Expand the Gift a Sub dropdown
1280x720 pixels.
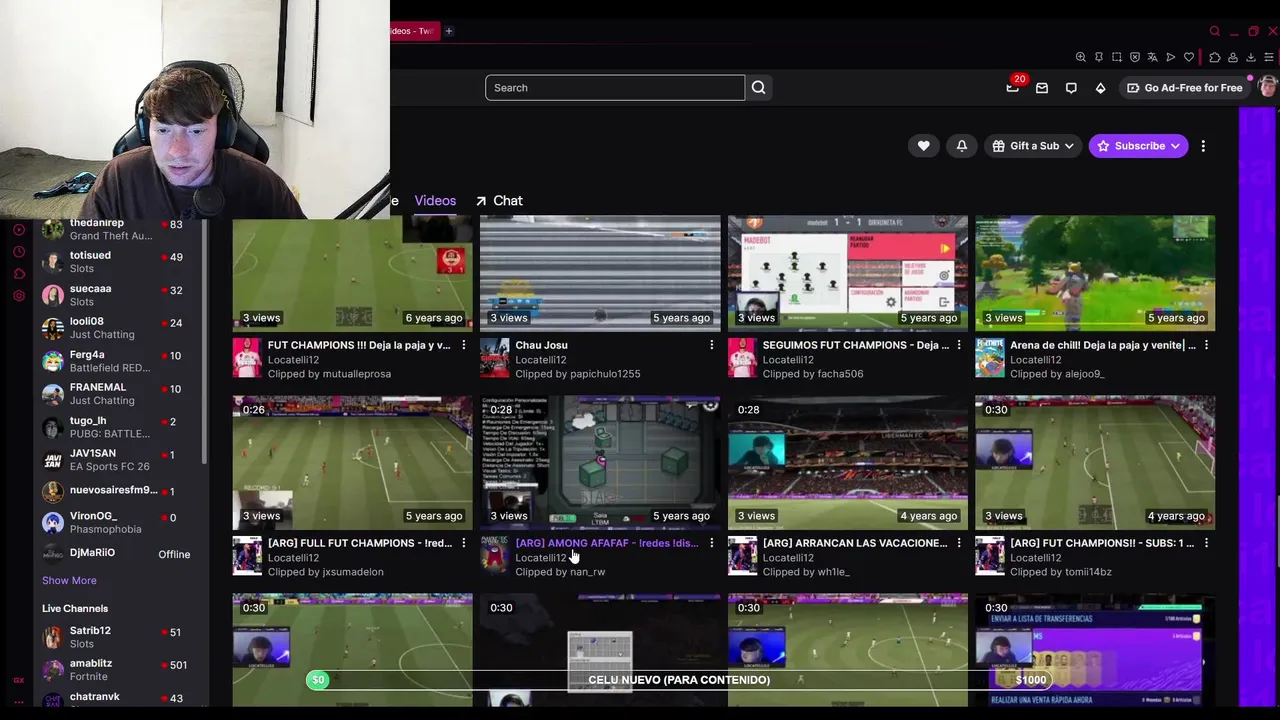1034,146
